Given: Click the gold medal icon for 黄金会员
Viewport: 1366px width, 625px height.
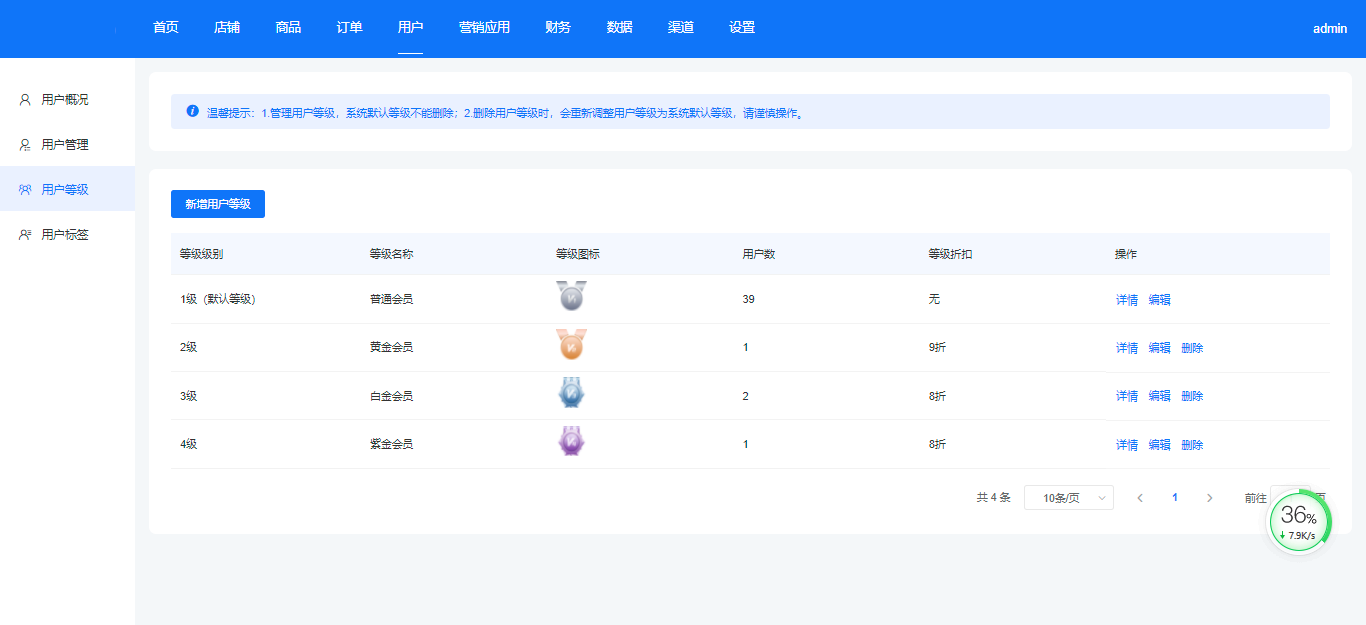Looking at the screenshot, I should coord(571,345).
